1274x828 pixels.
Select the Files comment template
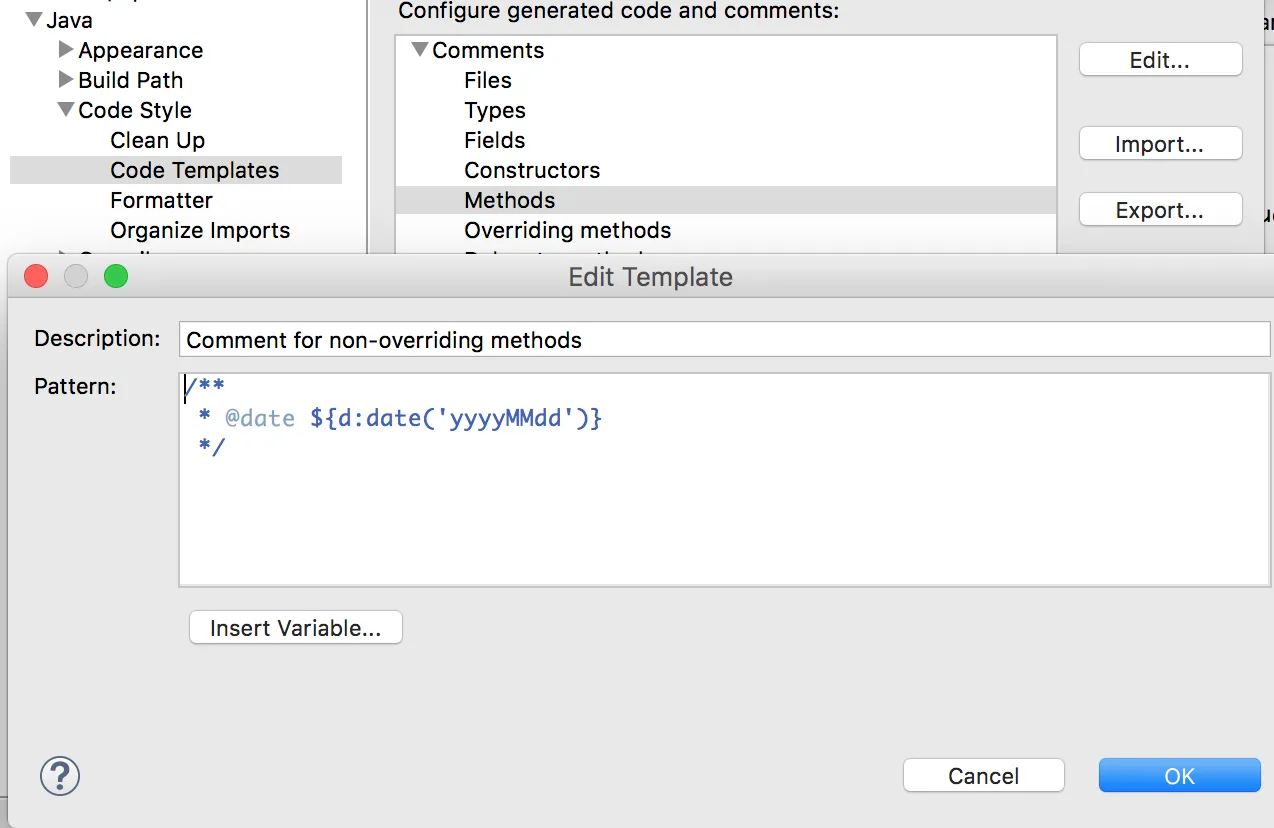pyautogui.click(x=488, y=80)
